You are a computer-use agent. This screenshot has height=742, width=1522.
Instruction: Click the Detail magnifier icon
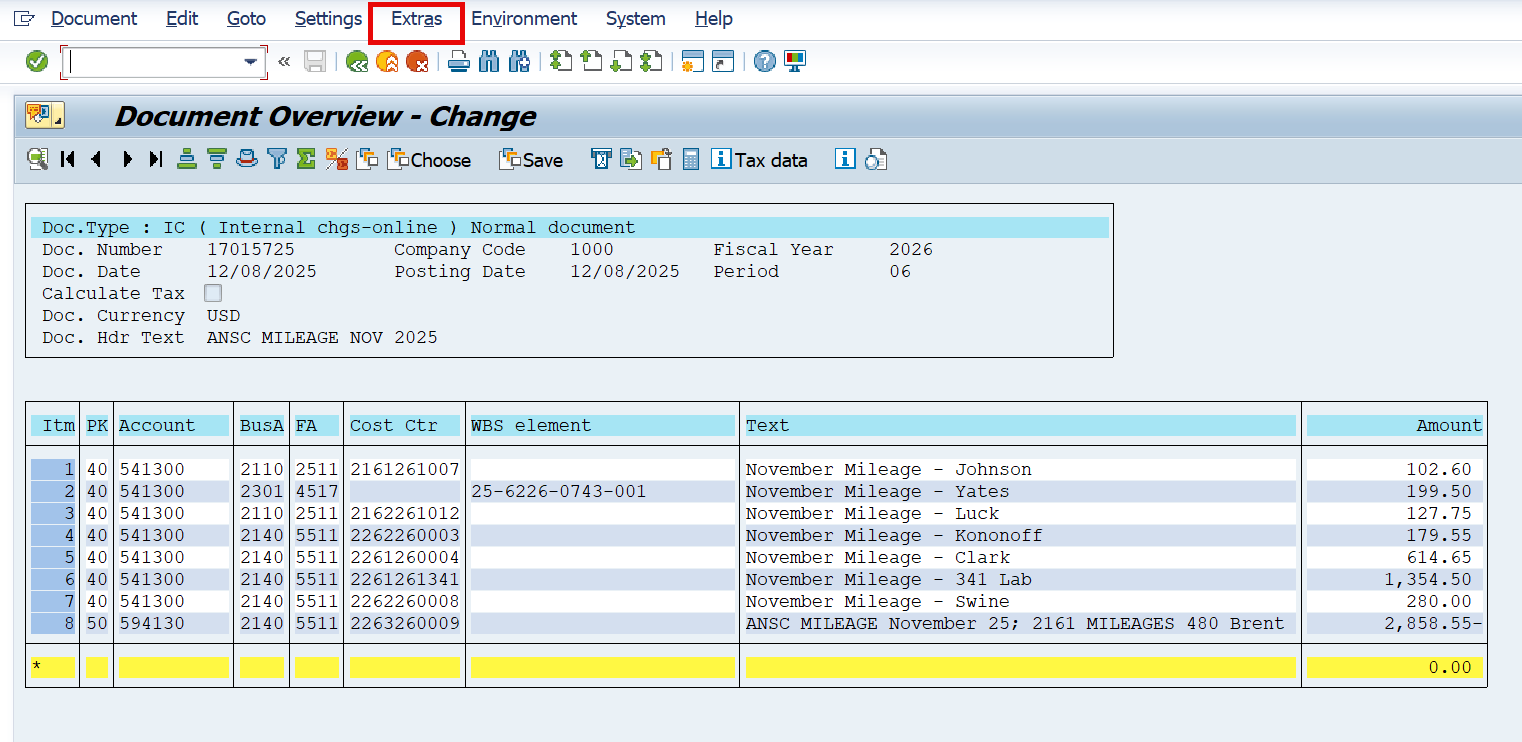tap(37, 159)
